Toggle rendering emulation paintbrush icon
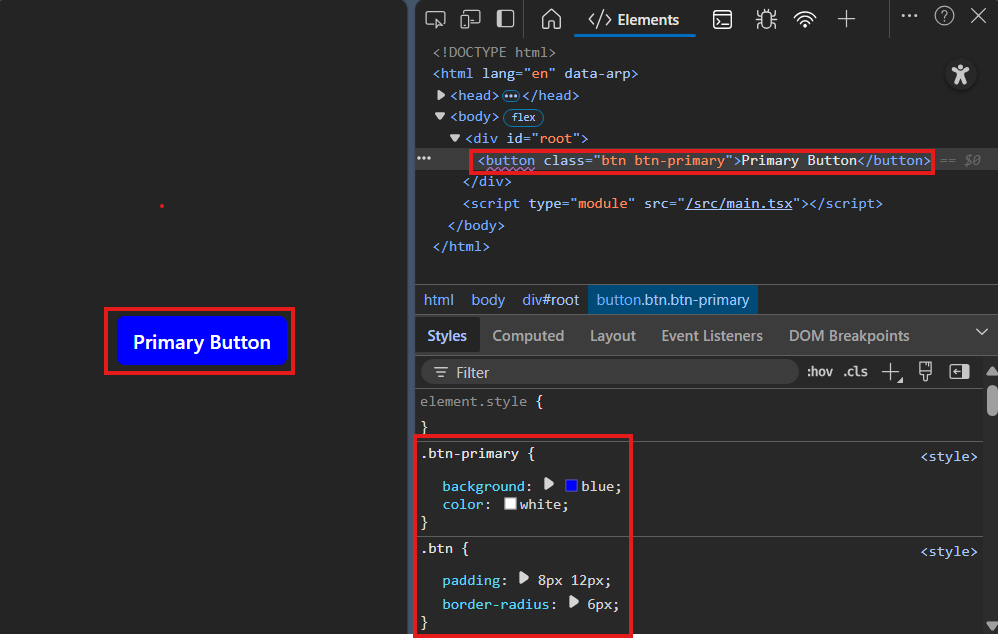The height and width of the screenshot is (639, 998). pyautogui.click(x=925, y=372)
